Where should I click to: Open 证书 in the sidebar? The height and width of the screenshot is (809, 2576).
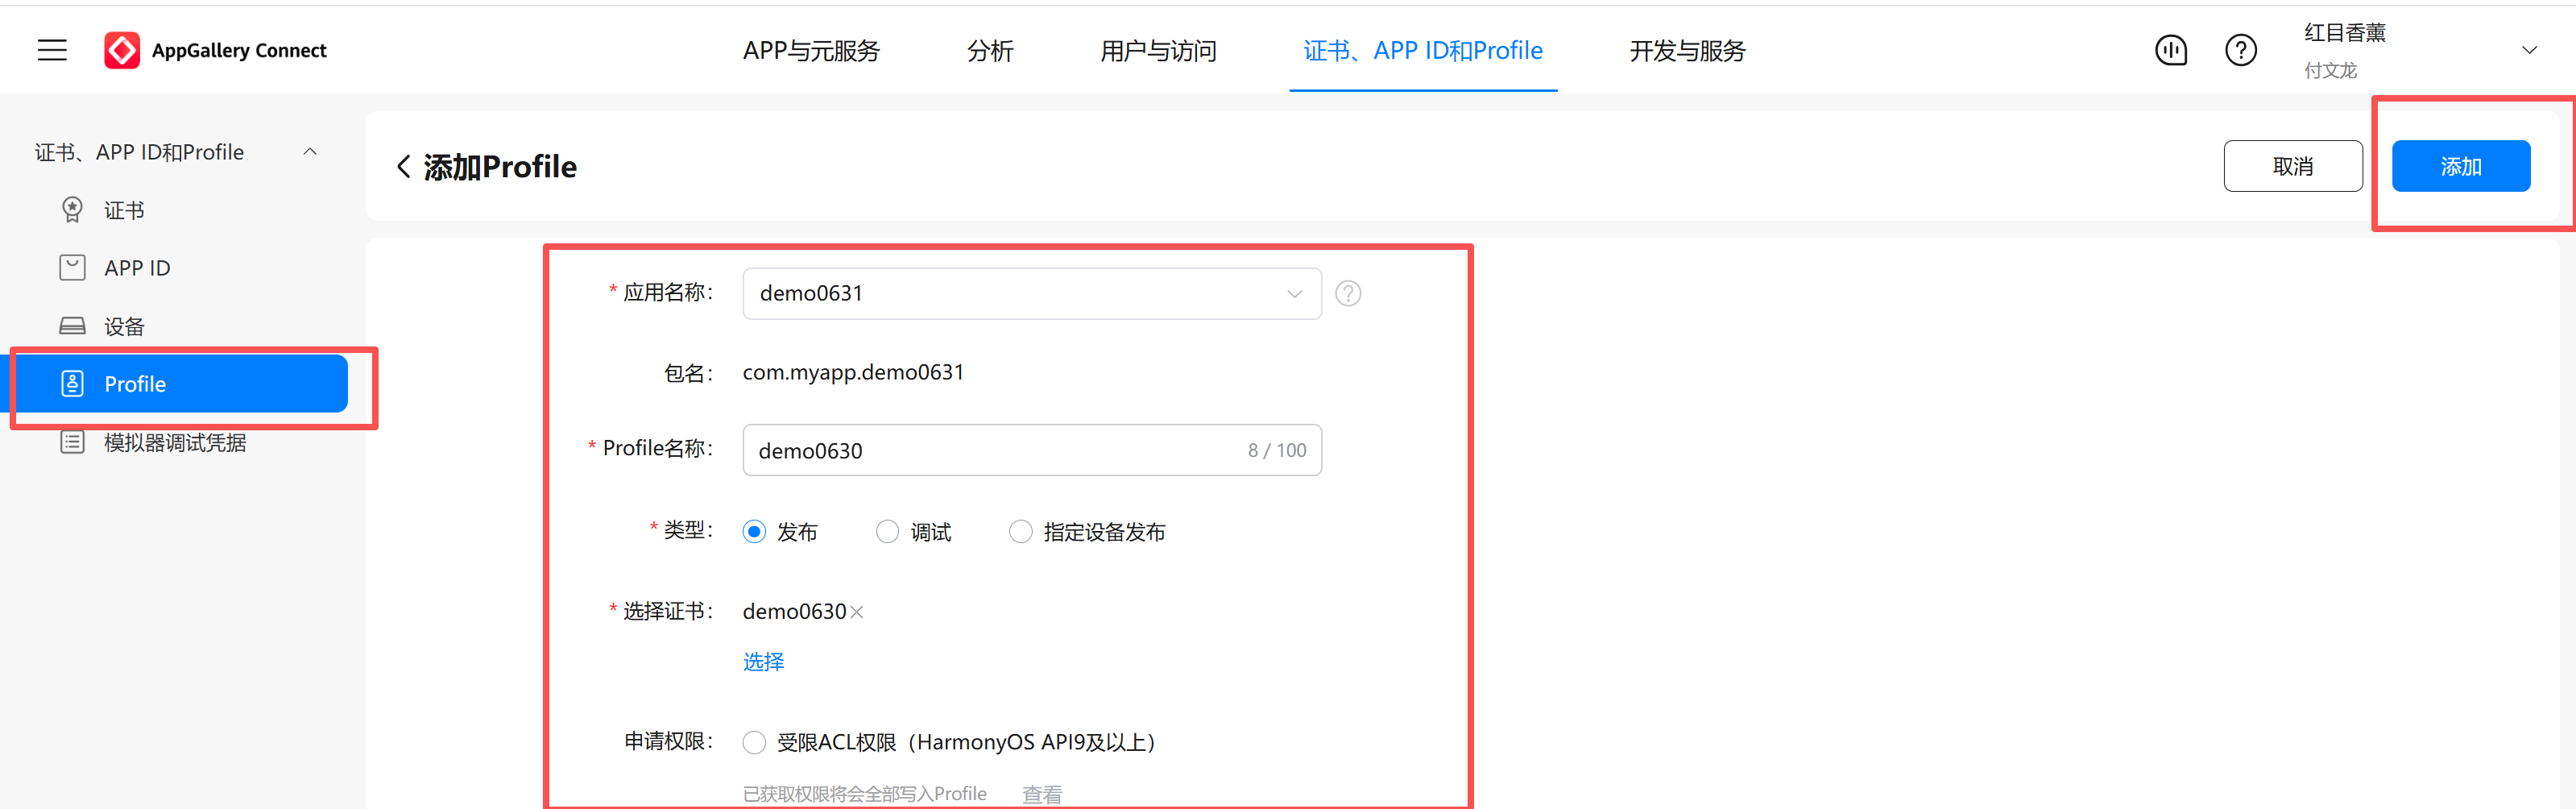point(124,211)
